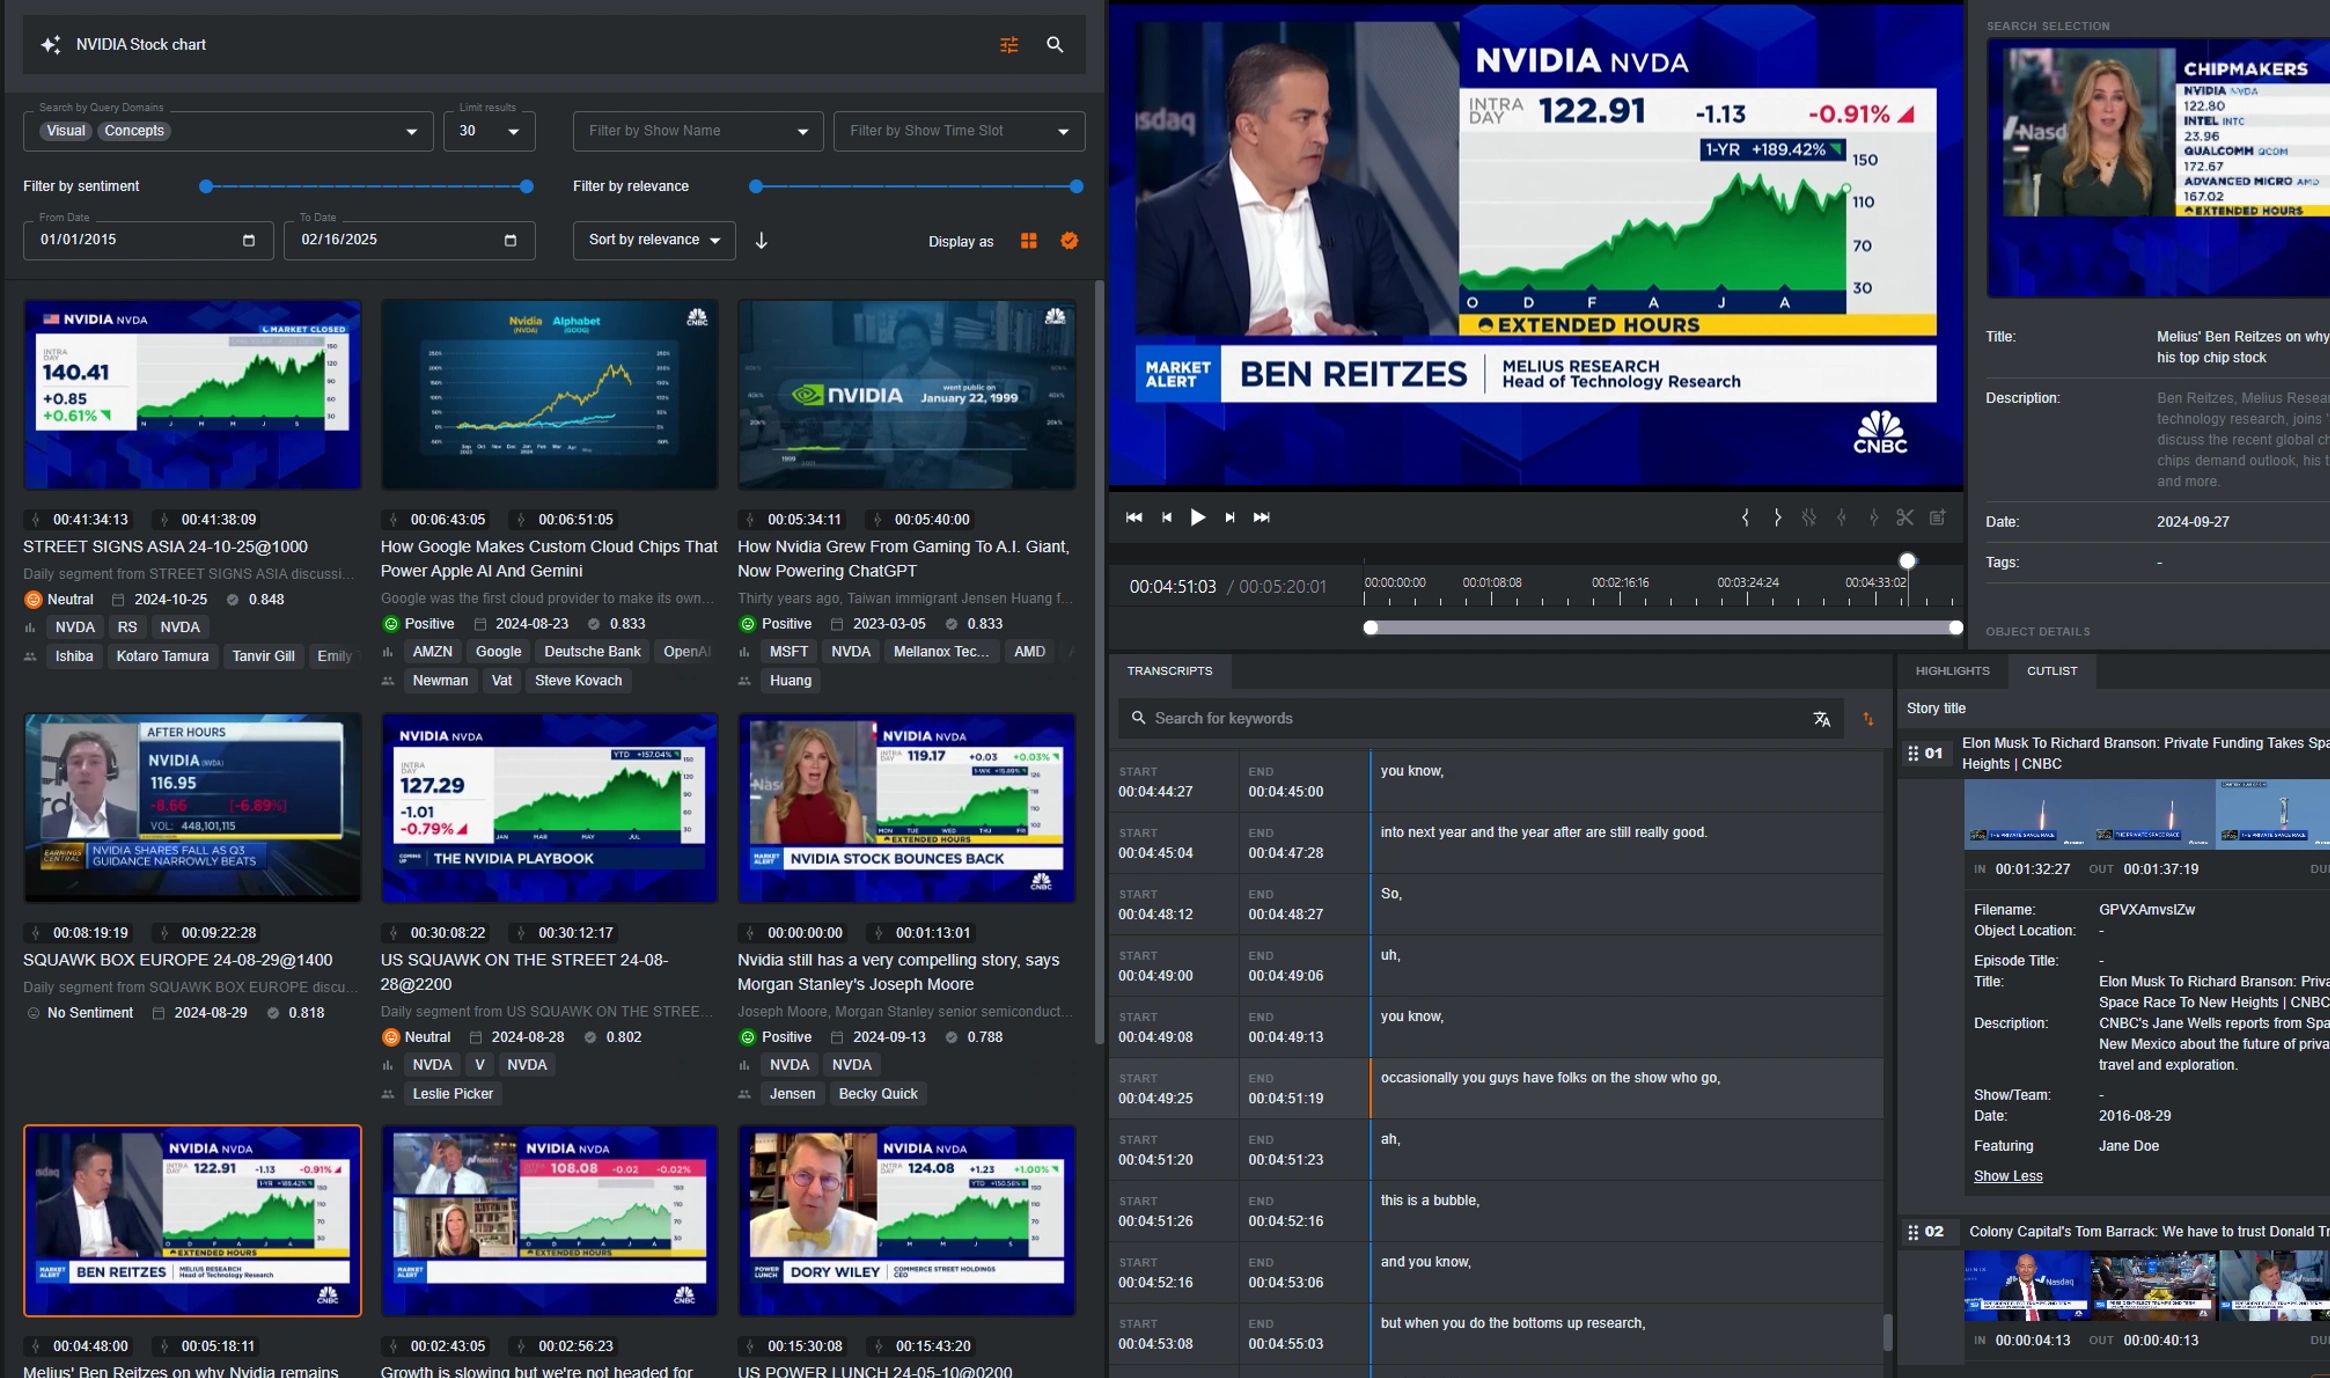Click the AMD tag chip
Viewport: 2330px width, 1378px height.
tap(1029, 652)
